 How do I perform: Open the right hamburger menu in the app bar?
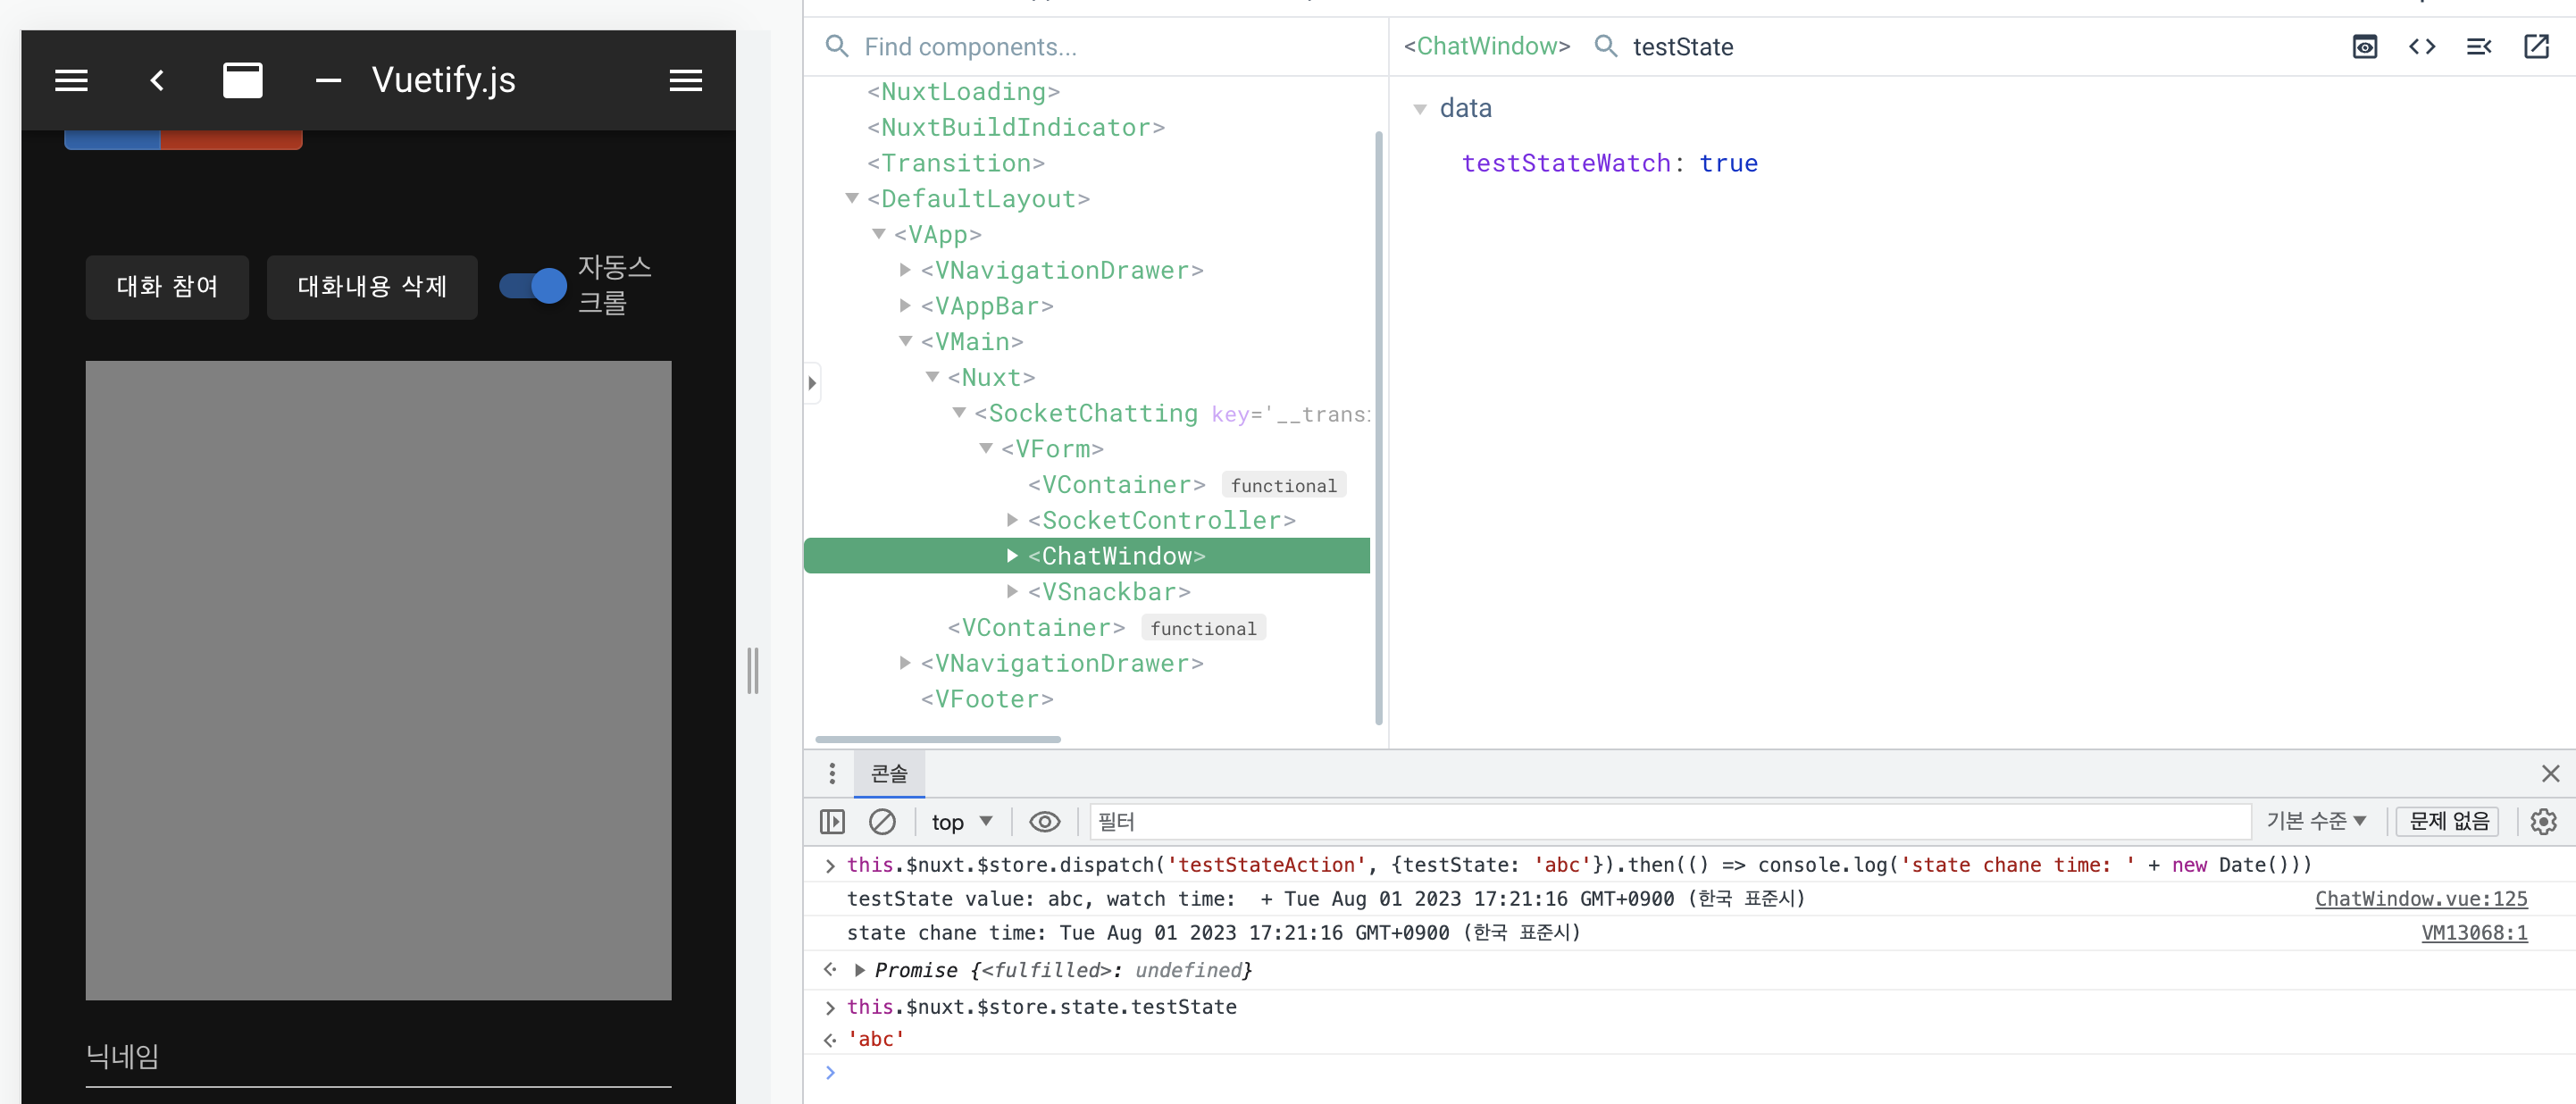click(686, 80)
